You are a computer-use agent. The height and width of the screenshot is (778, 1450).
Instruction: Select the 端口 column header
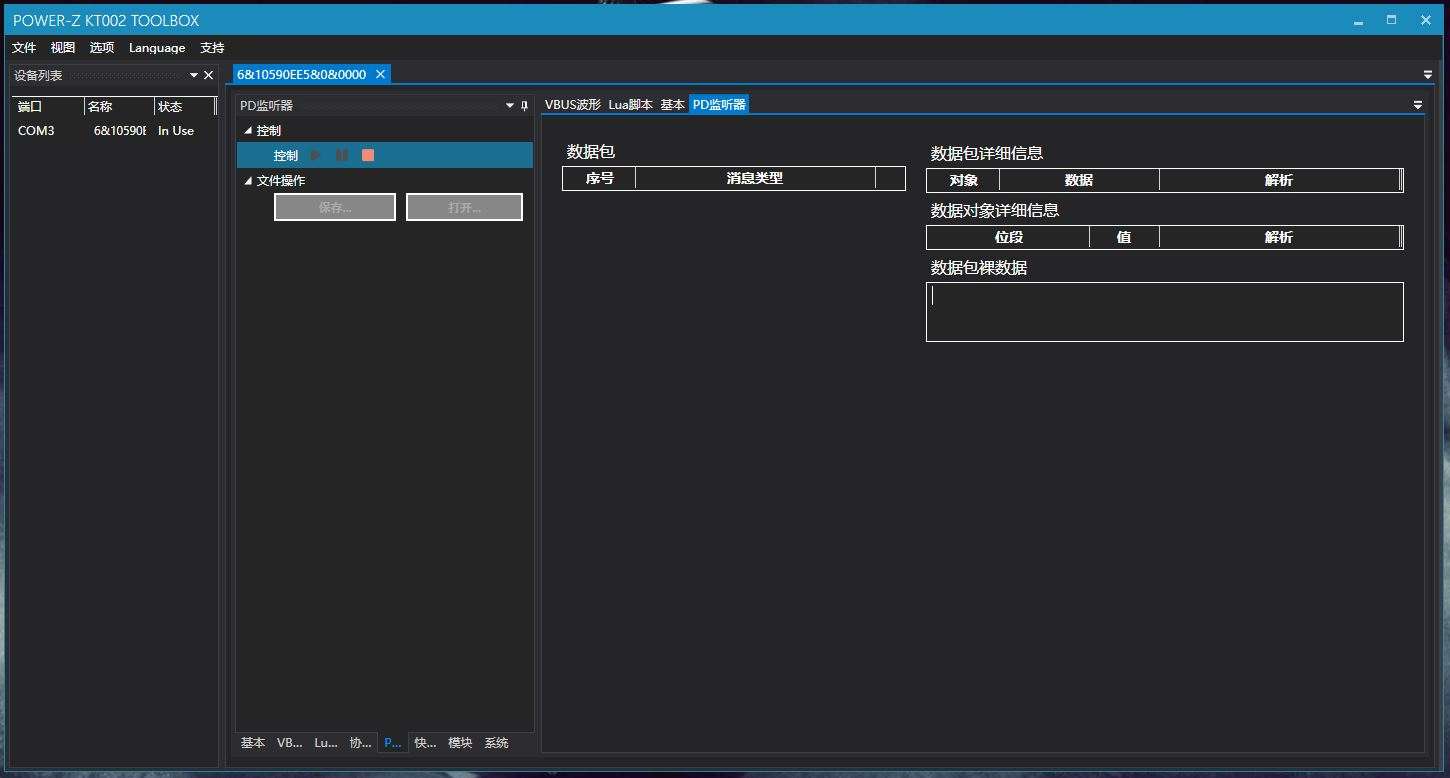[48, 107]
